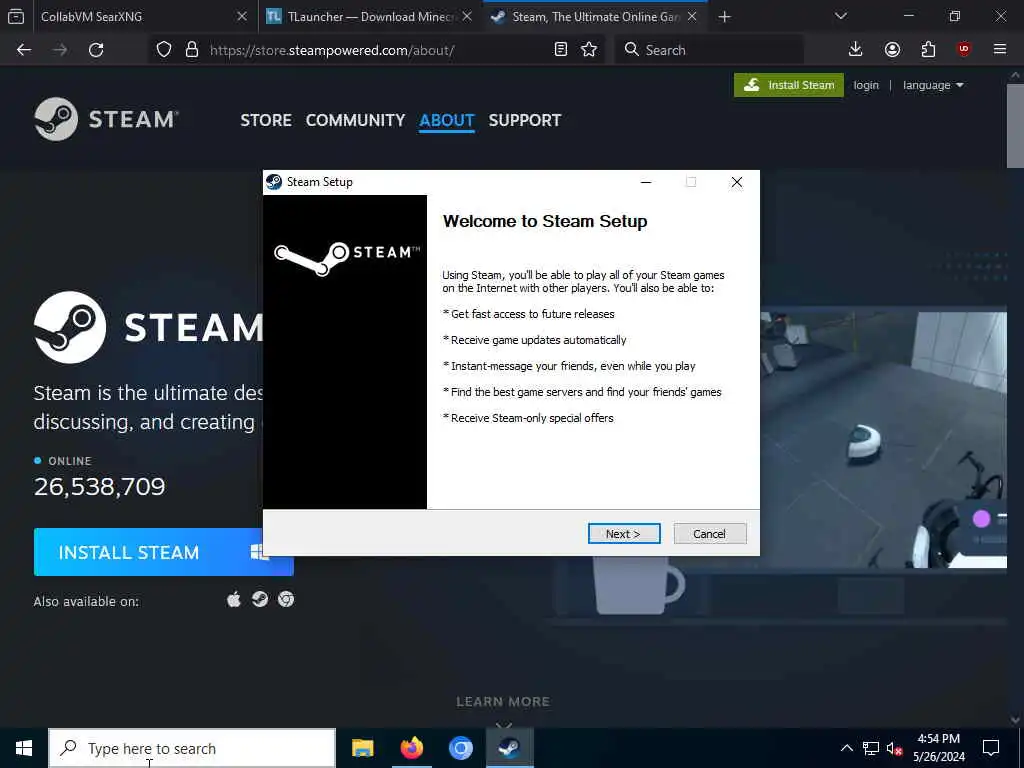The width and height of the screenshot is (1024, 768).
Task: Click Steam Setup taskbar icon
Action: (x=509, y=748)
